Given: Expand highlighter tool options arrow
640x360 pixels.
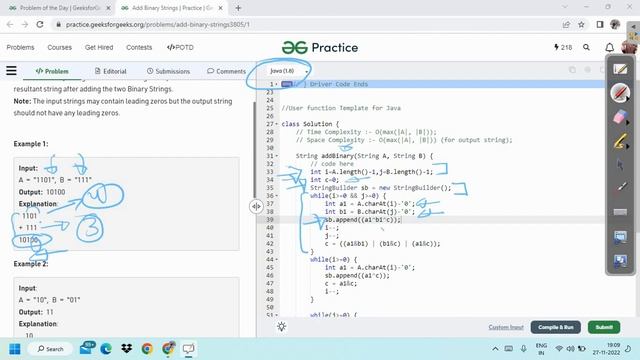Looking at the screenshot, I should click(x=627, y=146).
